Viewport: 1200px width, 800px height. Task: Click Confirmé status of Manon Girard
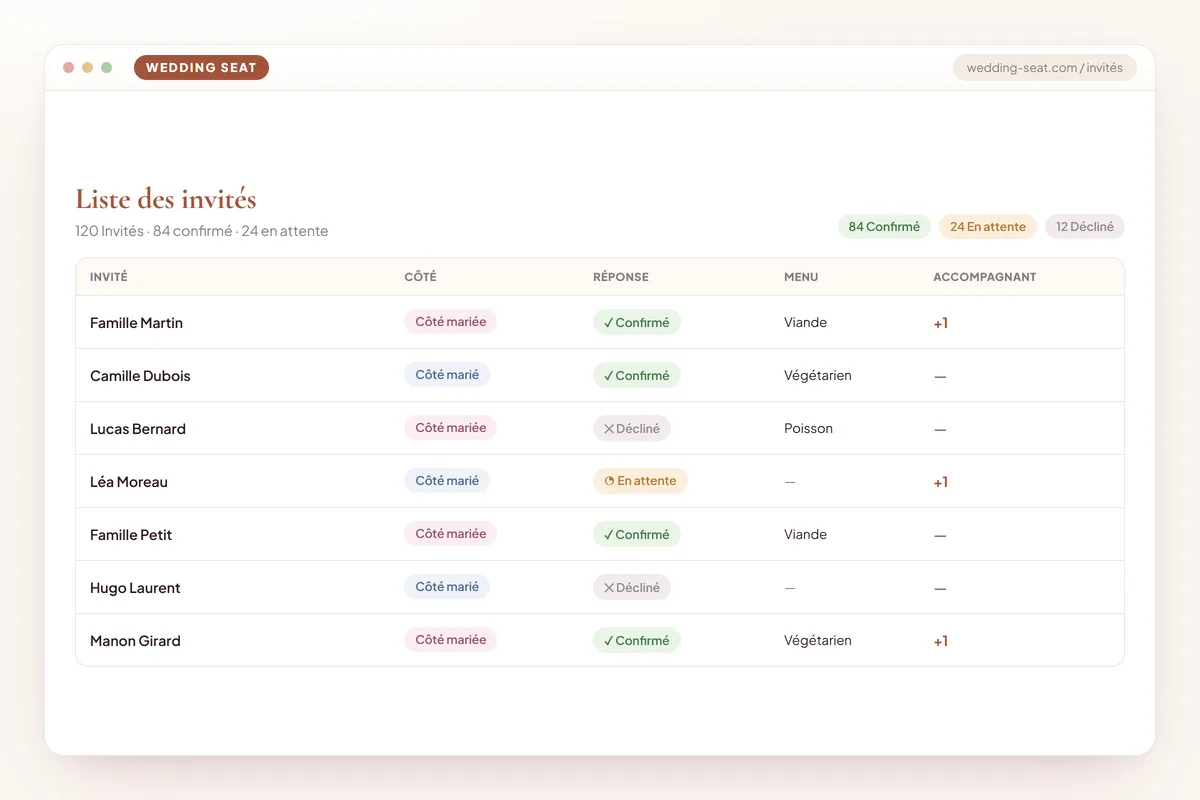pyautogui.click(x=637, y=640)
